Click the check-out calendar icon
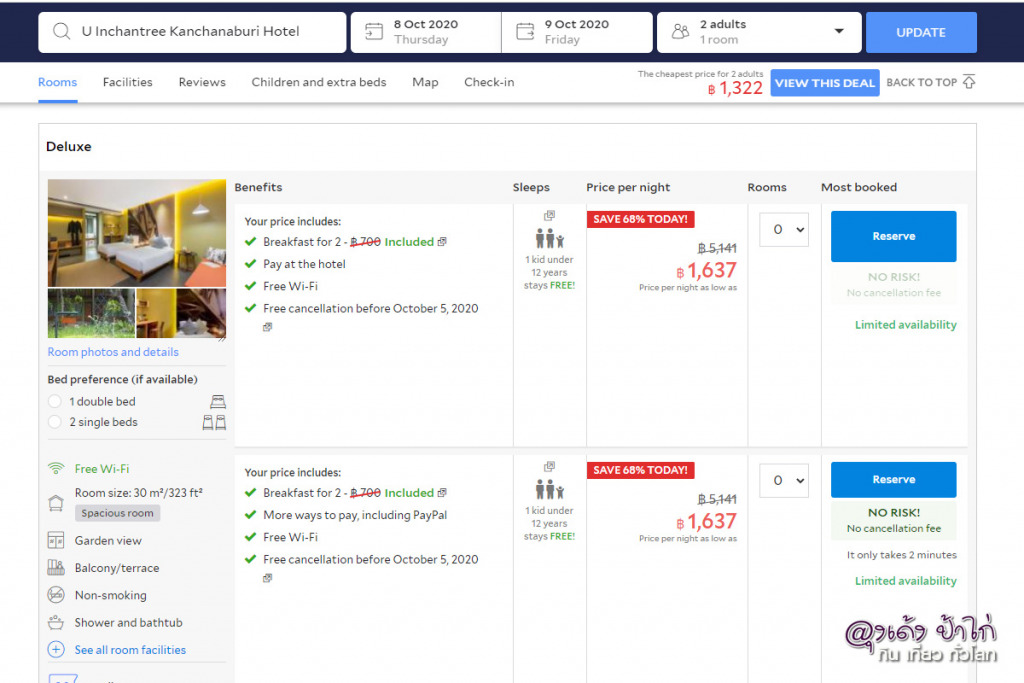This screenshot has height=683, width=1024. click(525, 32)
